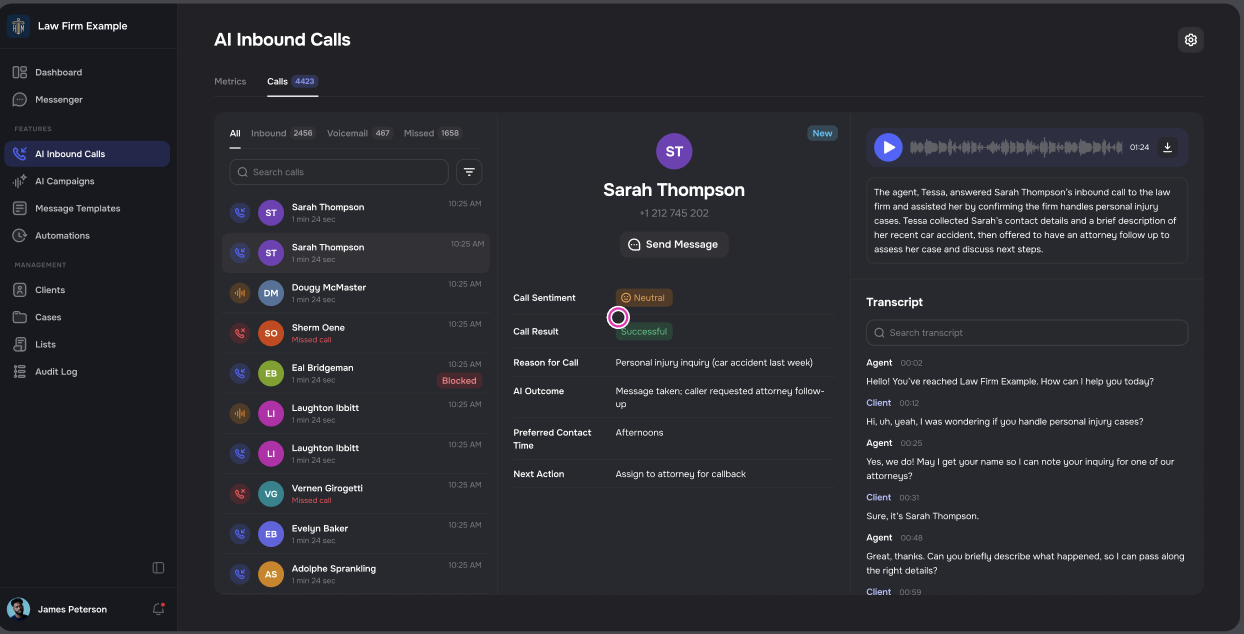Open the Voicemail calls tab

[x=347, y=132]
